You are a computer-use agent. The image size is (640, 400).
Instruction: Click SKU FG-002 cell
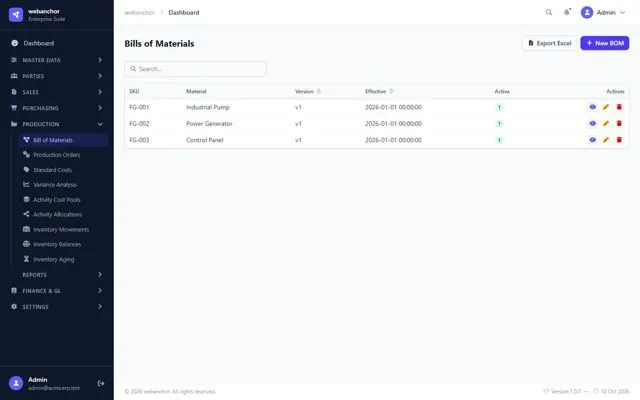pos(139,124)
